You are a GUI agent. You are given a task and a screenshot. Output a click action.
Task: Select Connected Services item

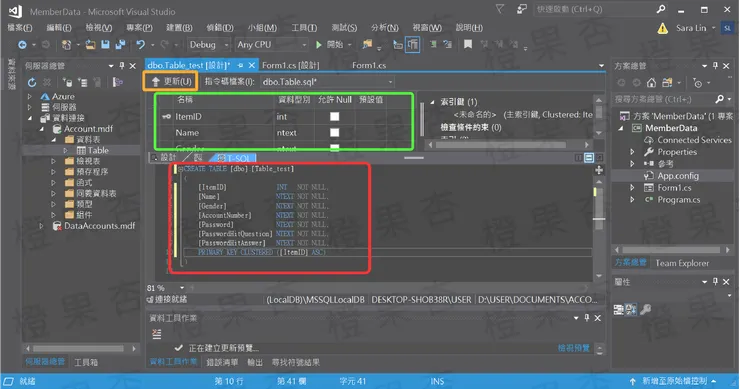click(694, 140)
